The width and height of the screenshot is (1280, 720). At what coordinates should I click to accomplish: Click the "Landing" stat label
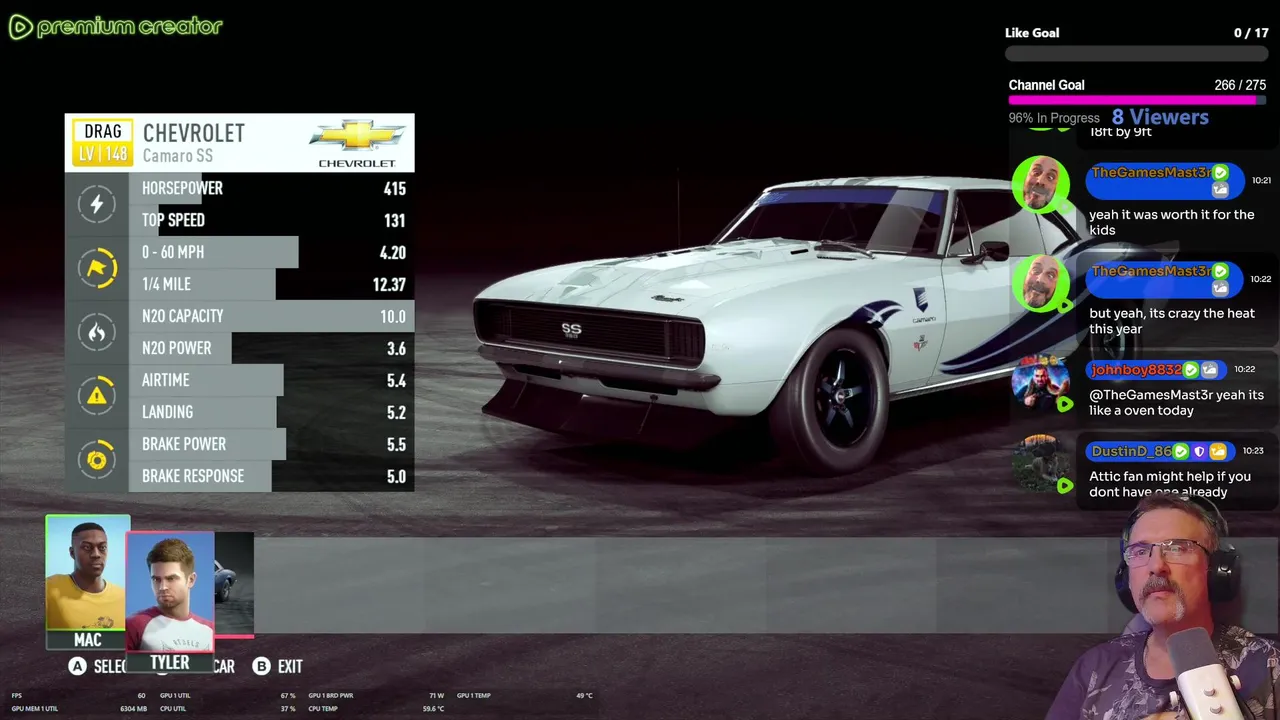pos(167,412)
